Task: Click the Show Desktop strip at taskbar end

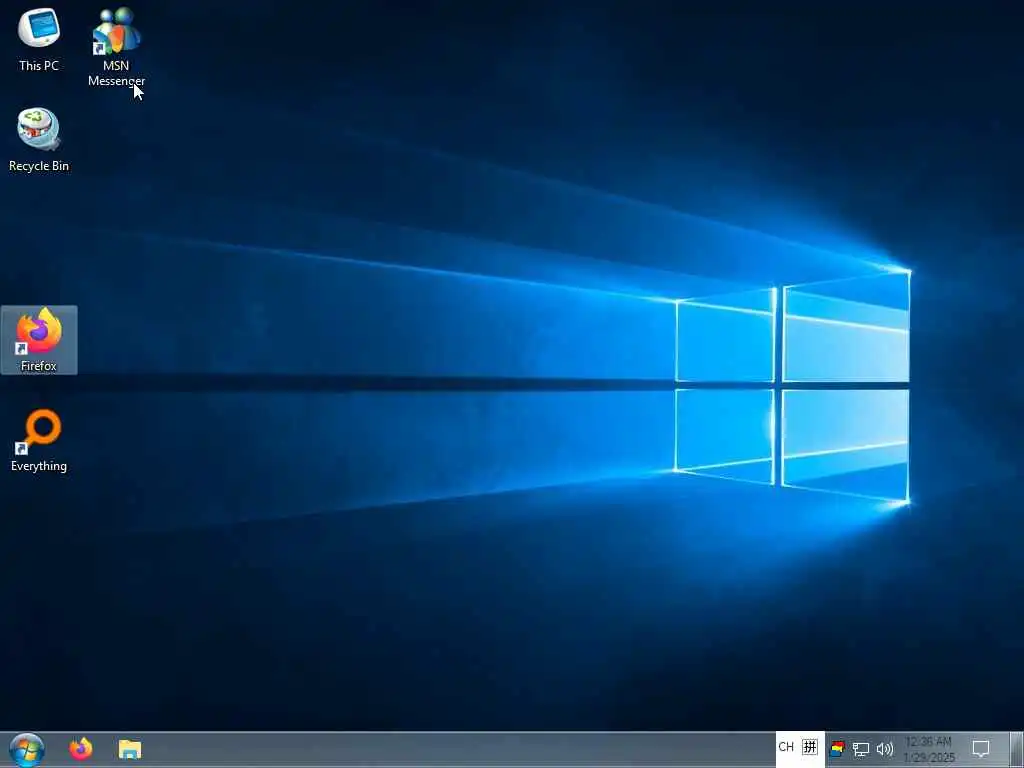Action: (x=1017, y=749)
